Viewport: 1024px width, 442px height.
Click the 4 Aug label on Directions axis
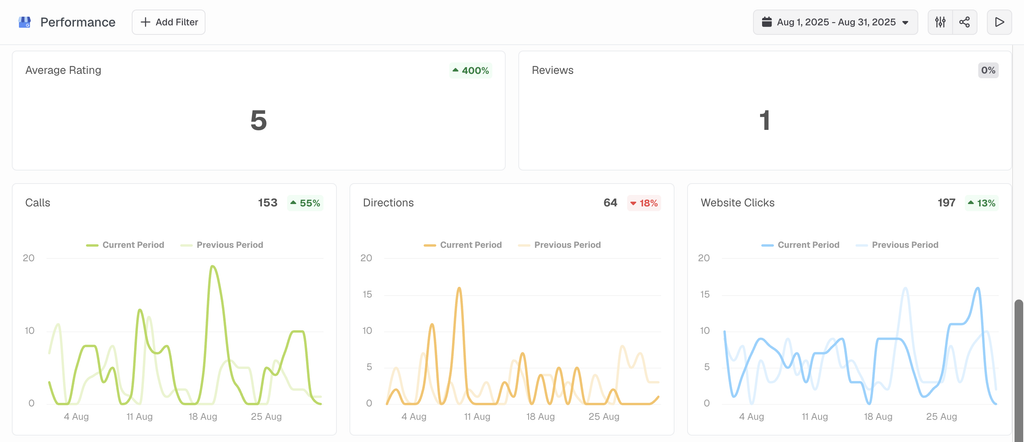[414, 417]
